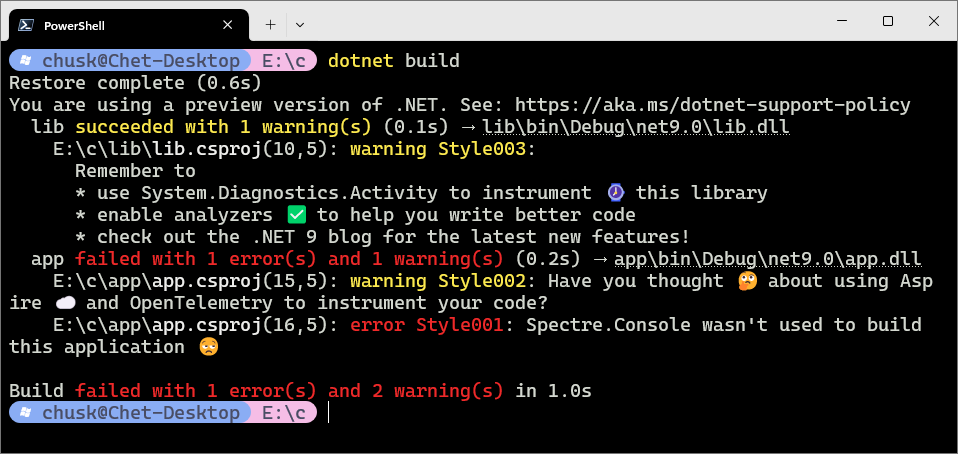Click 'System.Diagnostics.Activity' text

point(289,193)
